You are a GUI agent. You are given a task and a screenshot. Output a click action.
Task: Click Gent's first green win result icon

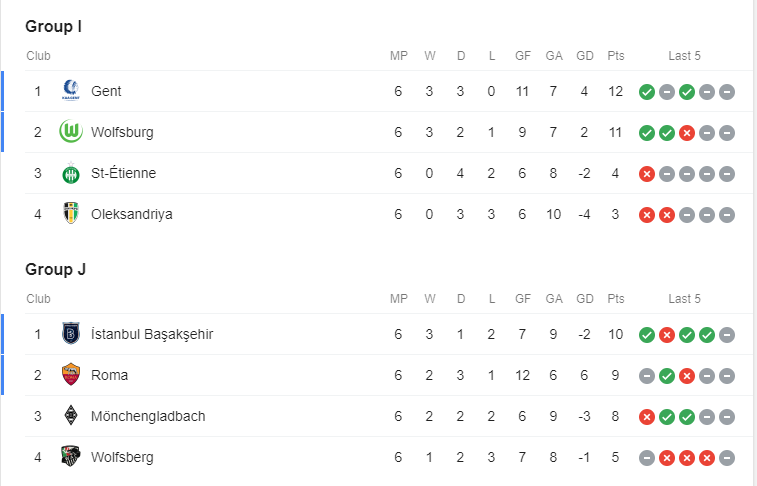tap(647, 92)
